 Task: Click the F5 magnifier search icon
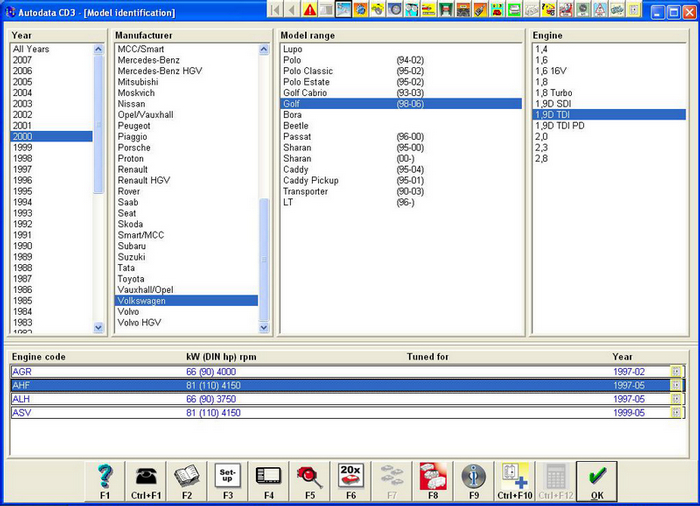tap(310, 474)
